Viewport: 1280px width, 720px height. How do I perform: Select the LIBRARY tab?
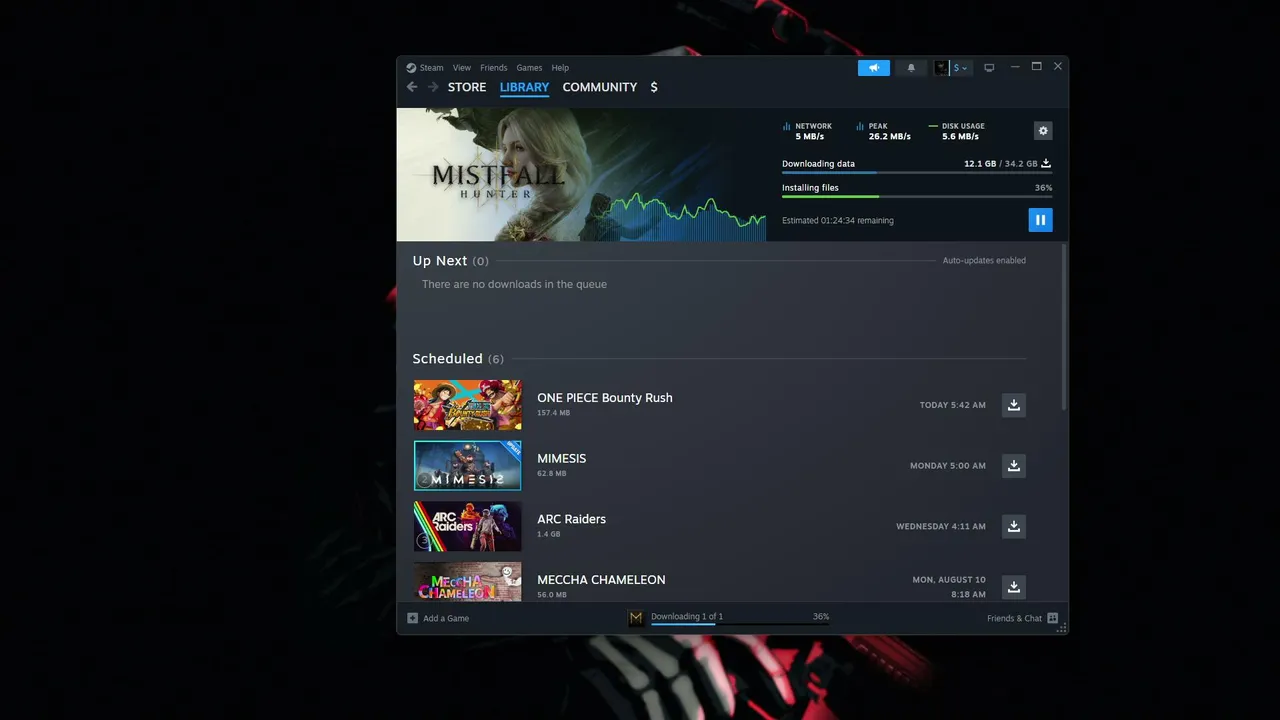point(524,87)
